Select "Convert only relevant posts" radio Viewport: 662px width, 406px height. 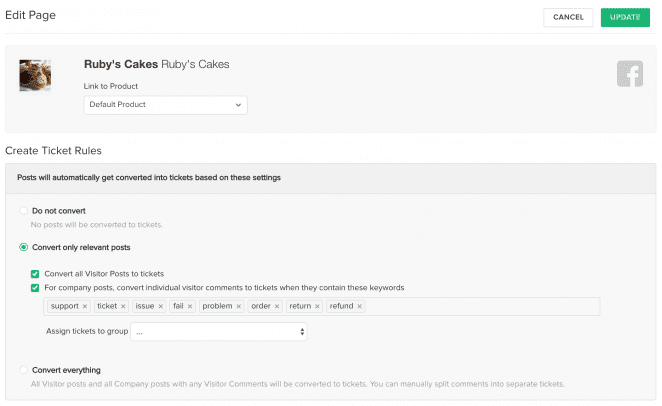(x=24, y=247)
